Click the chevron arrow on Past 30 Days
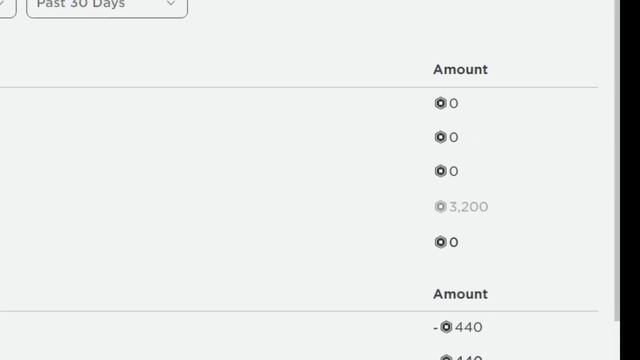Screen dimensions: 640x360 (x=171, y=4)
